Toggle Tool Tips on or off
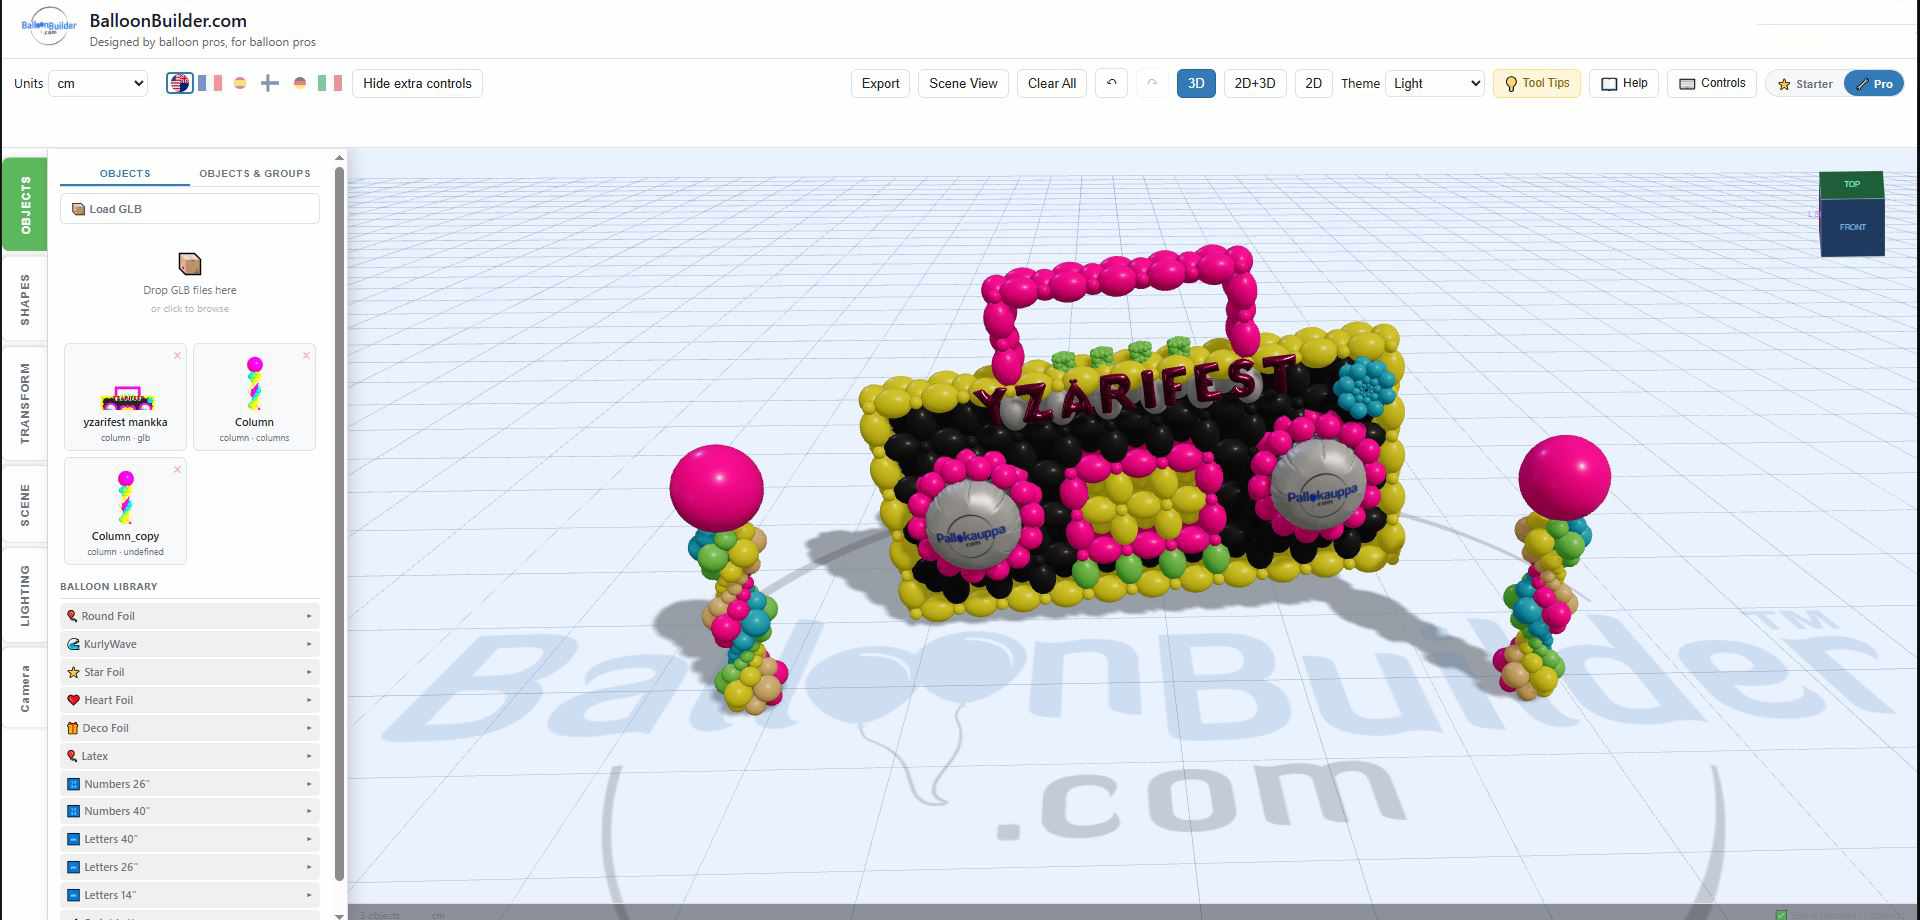This screenshot has height=920, width=1920. click(x=1536, y=83)
